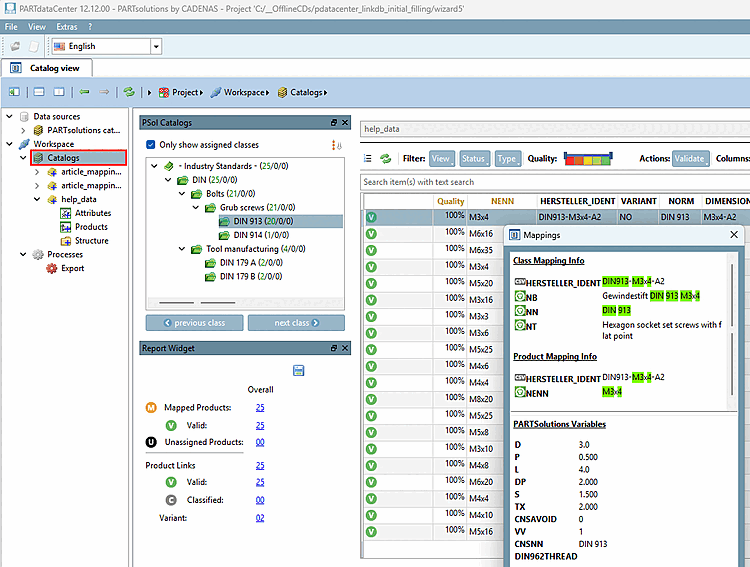Image resolution: width=750 pixels, height=567 pixels.
Task: Collapse the Data sources tree node
Action: (x=10, y=116)
